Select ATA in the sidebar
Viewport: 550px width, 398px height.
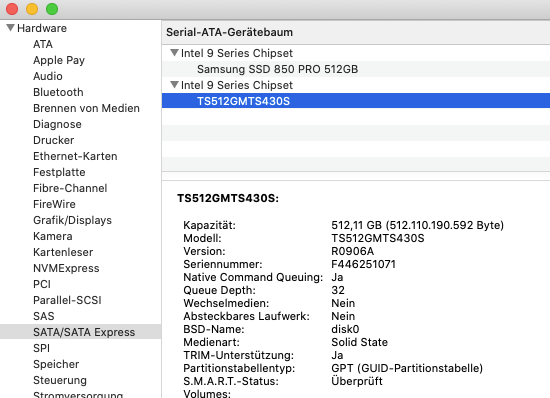coord(43,44)
